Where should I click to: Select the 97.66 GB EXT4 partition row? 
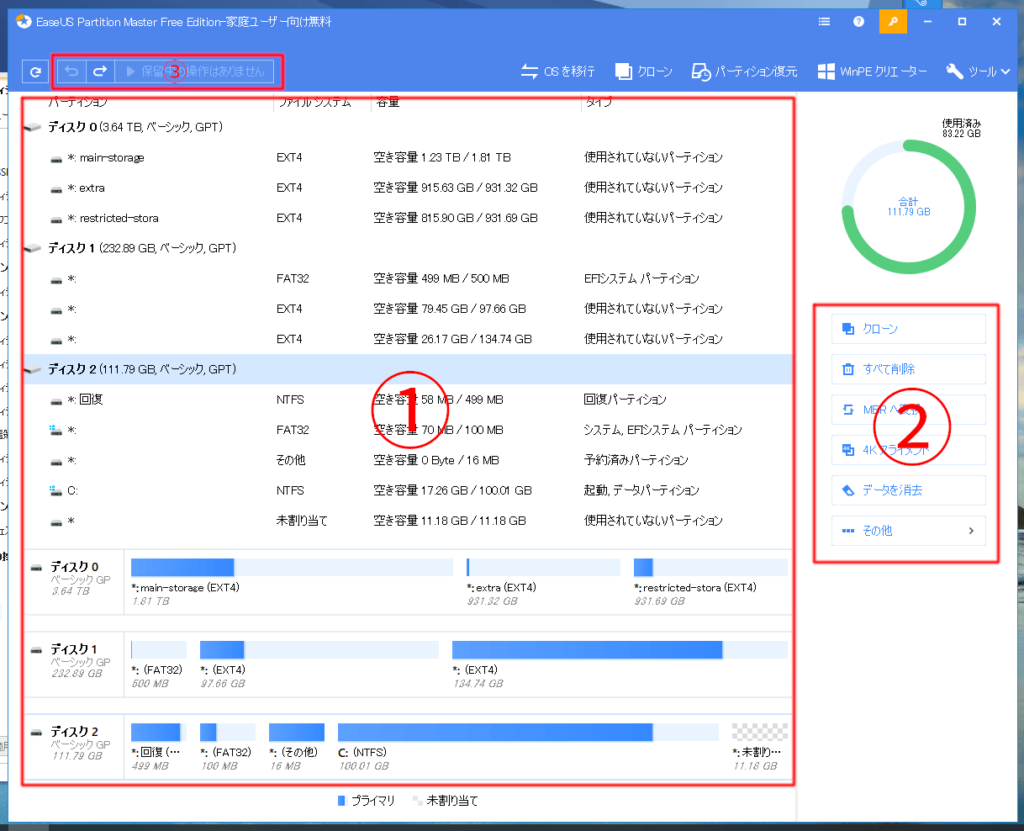pyautogui.click(x=408, y=309)
